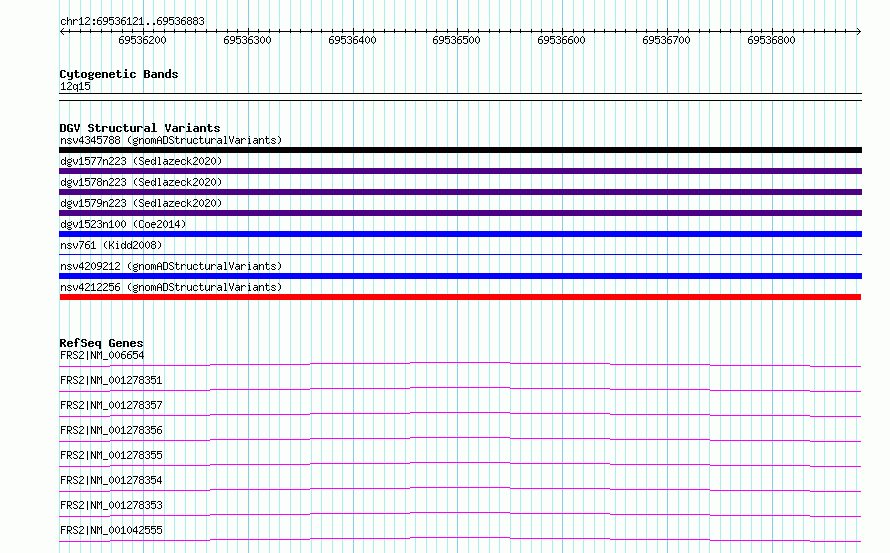This screenshot has height=553, width=890.
Task: Click the magenta FRS2|NM_006654 intron line
Action: tap(460, 365)
